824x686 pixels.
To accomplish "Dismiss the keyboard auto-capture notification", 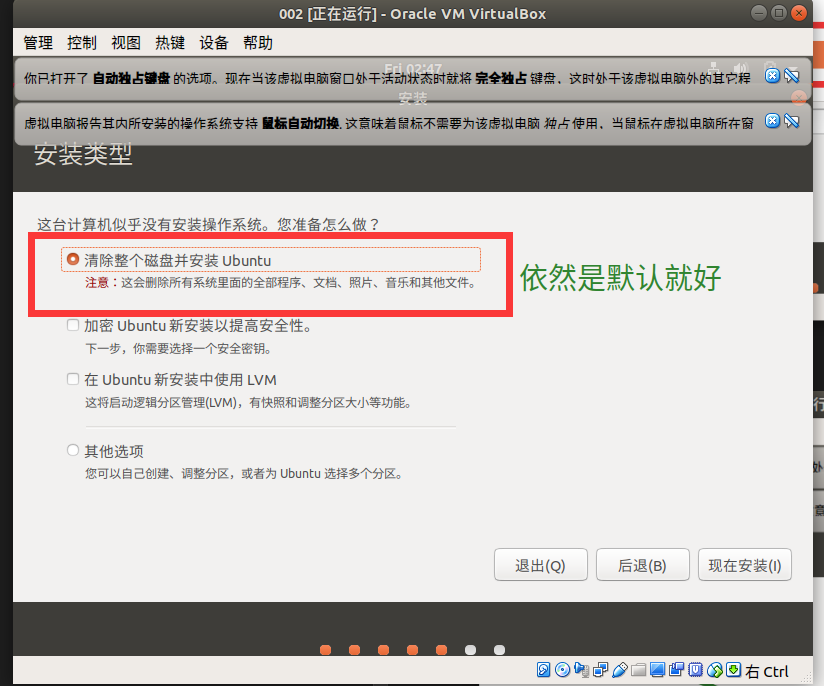I will click(x=772, y=76).
